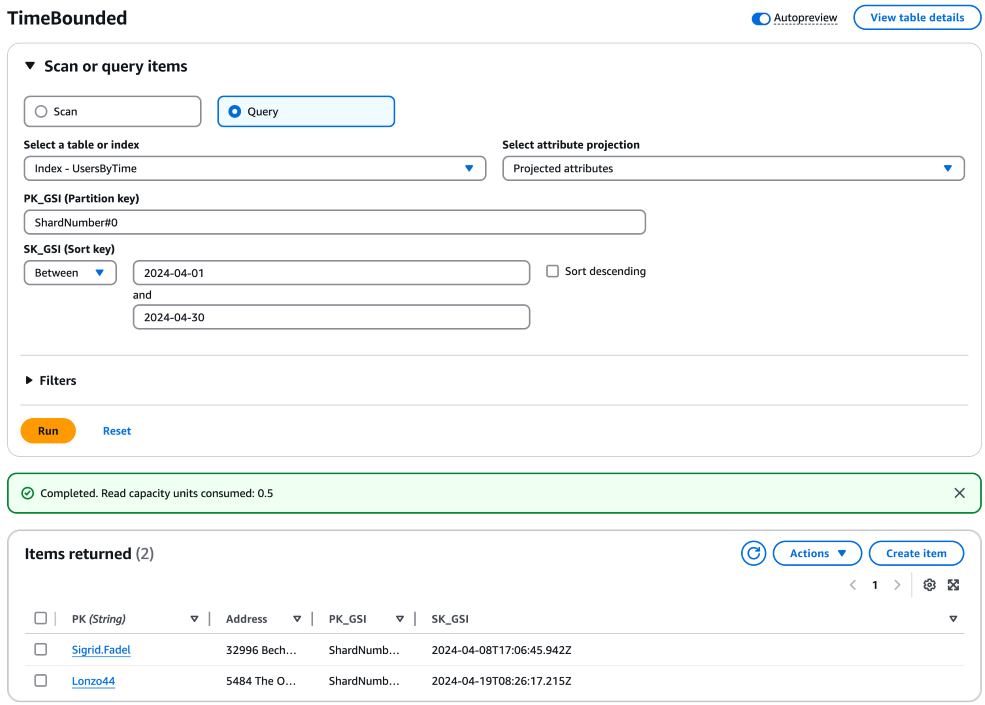Expand results table to fullscreen
Viewport: 985px width, 705px height.
tap(953, 585)
